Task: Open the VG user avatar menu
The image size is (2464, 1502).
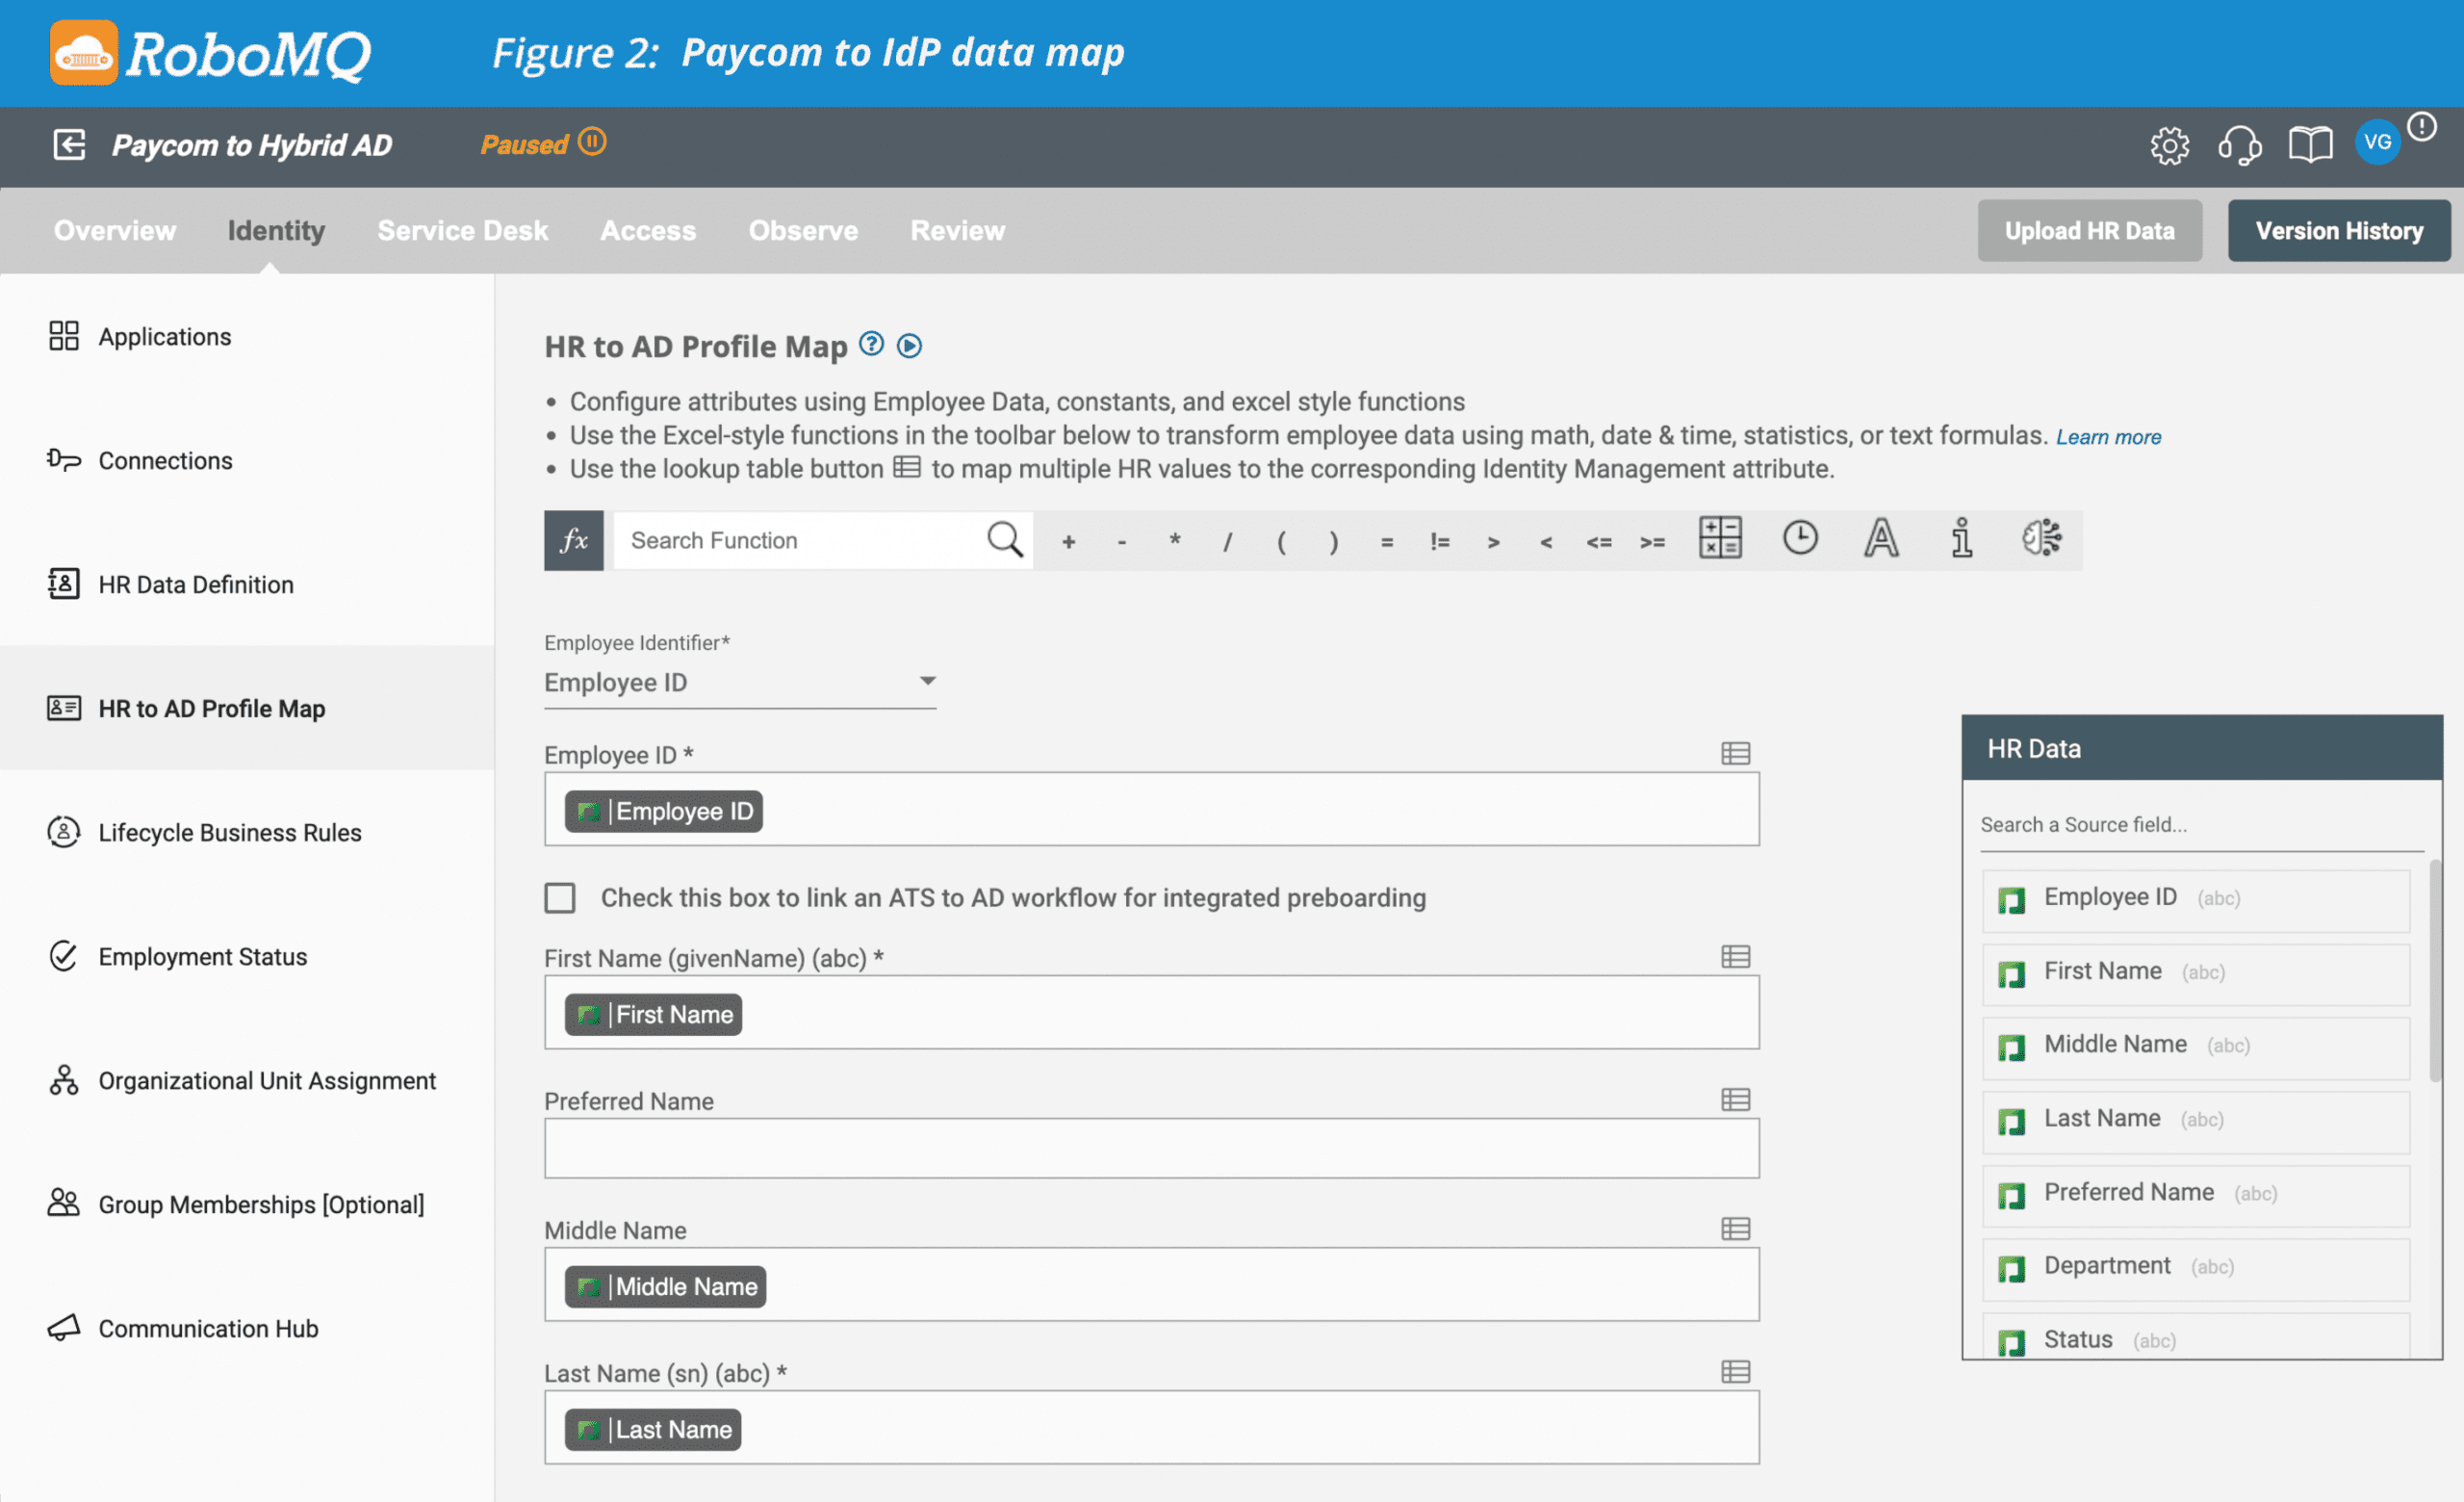Action: (2377, 143)
